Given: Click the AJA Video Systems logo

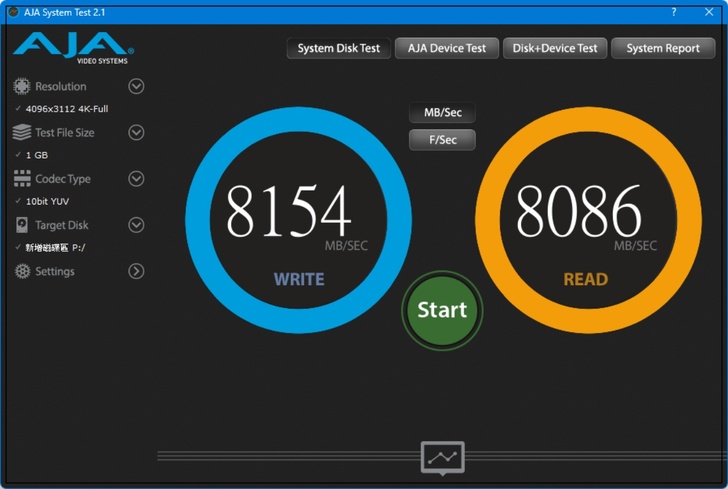Looking at the screenshot, I should click(x=74, y=48).
